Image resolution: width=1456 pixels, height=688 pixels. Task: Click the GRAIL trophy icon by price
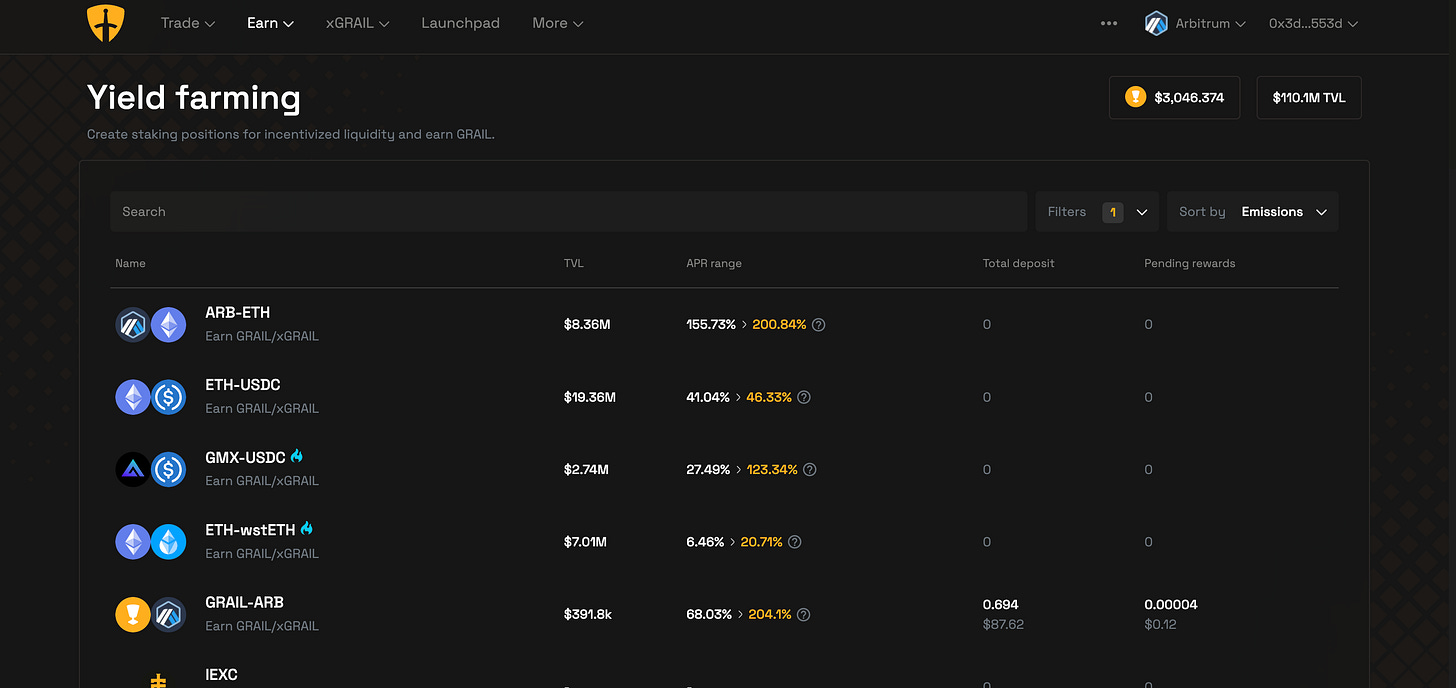[x=1135, y=97]
